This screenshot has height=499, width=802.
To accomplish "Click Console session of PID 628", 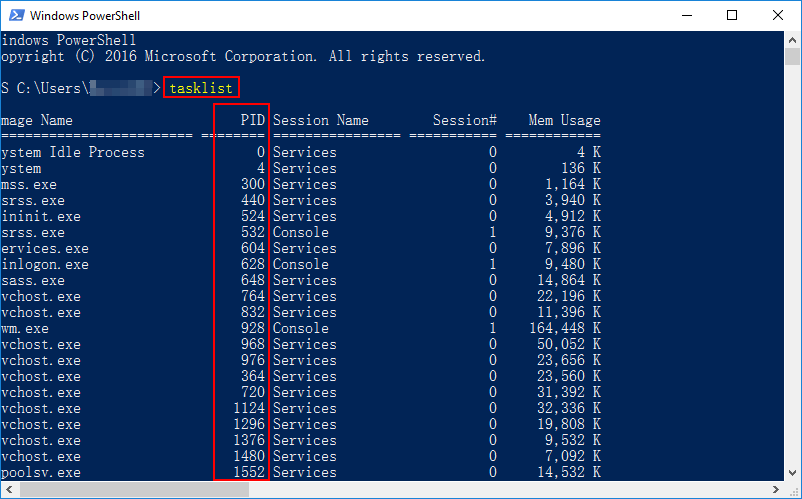I will (x=301, y=264).
